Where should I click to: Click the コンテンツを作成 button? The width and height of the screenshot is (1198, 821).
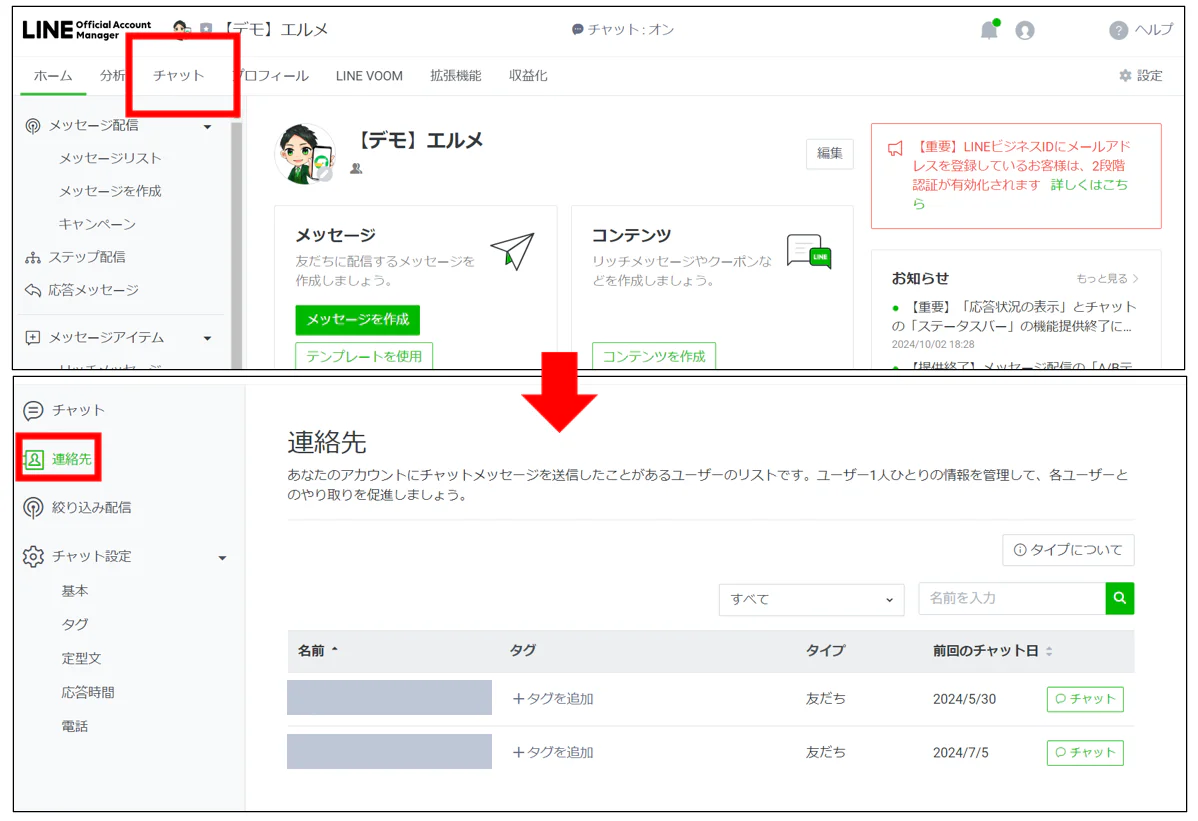pyautogui.click(x=654, y=356)
